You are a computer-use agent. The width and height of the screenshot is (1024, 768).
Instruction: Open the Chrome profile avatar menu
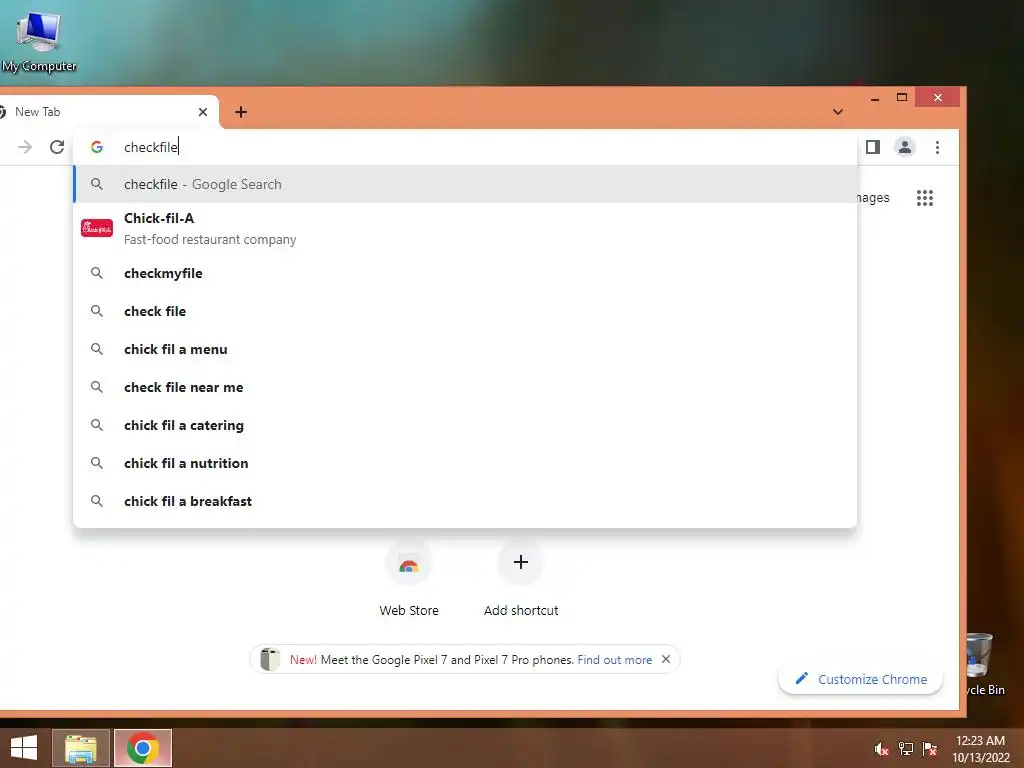click(x=904, y=147)
